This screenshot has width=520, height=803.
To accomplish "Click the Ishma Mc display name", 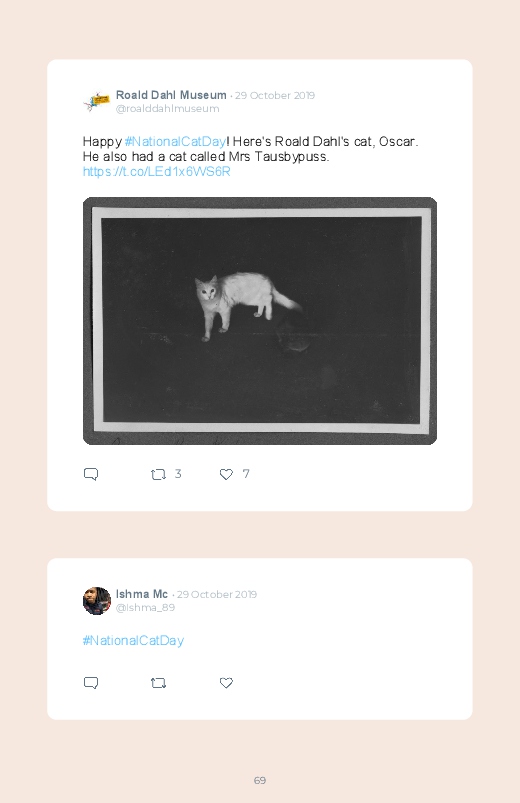I will coord(142,594).
